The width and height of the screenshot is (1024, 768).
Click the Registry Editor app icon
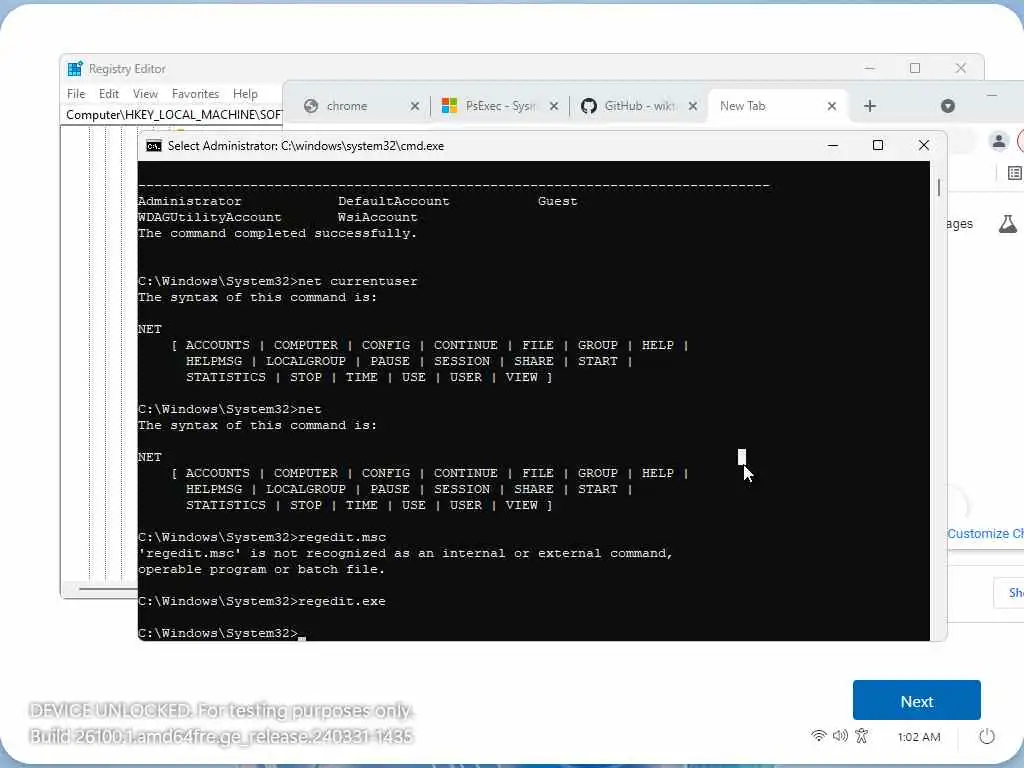(x=75, y=69)
